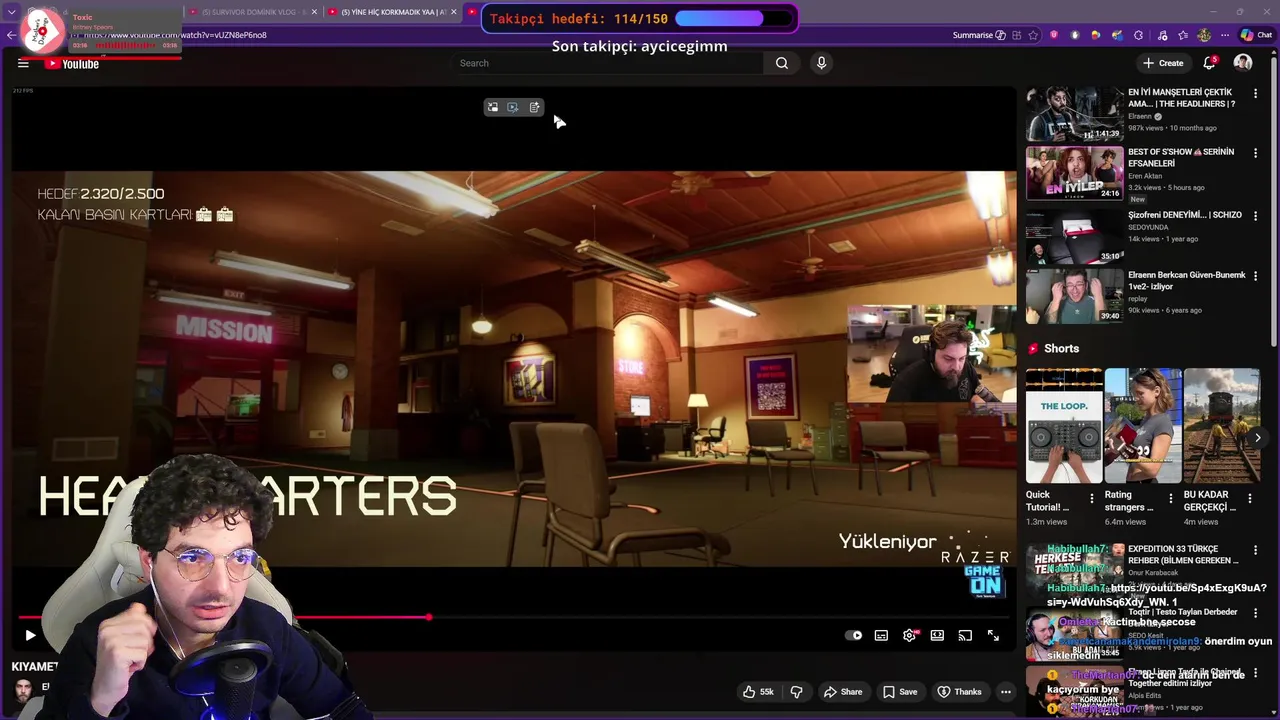The width and height of the screenshot is (1280, 720).
Task: Open BEST OF S'SHOW thumbnail
Action: point(1074,173)
